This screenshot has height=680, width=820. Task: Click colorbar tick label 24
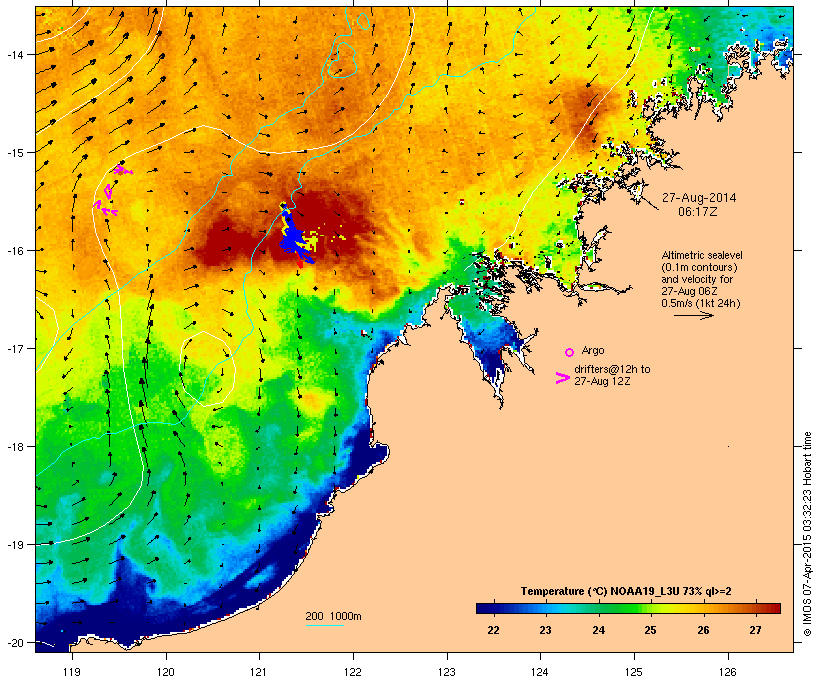click(x=598, y=630)
